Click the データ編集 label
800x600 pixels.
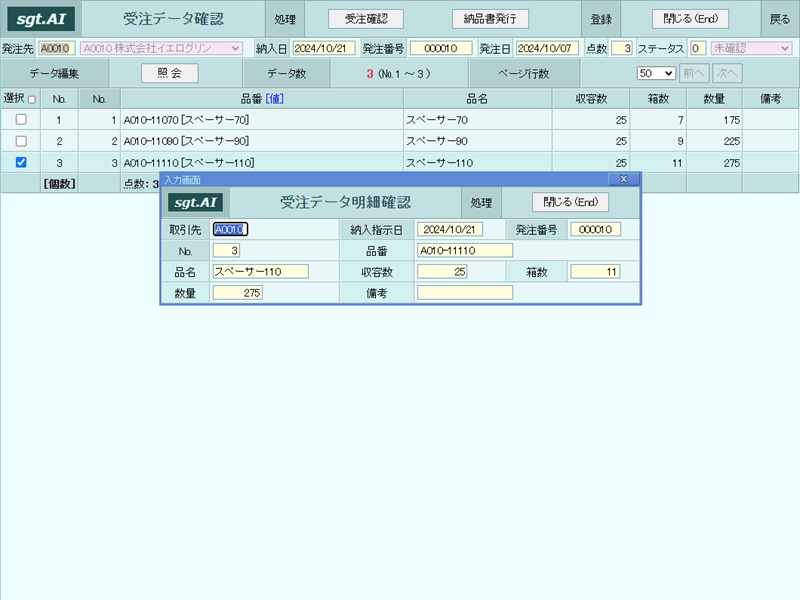pos(54,73)
